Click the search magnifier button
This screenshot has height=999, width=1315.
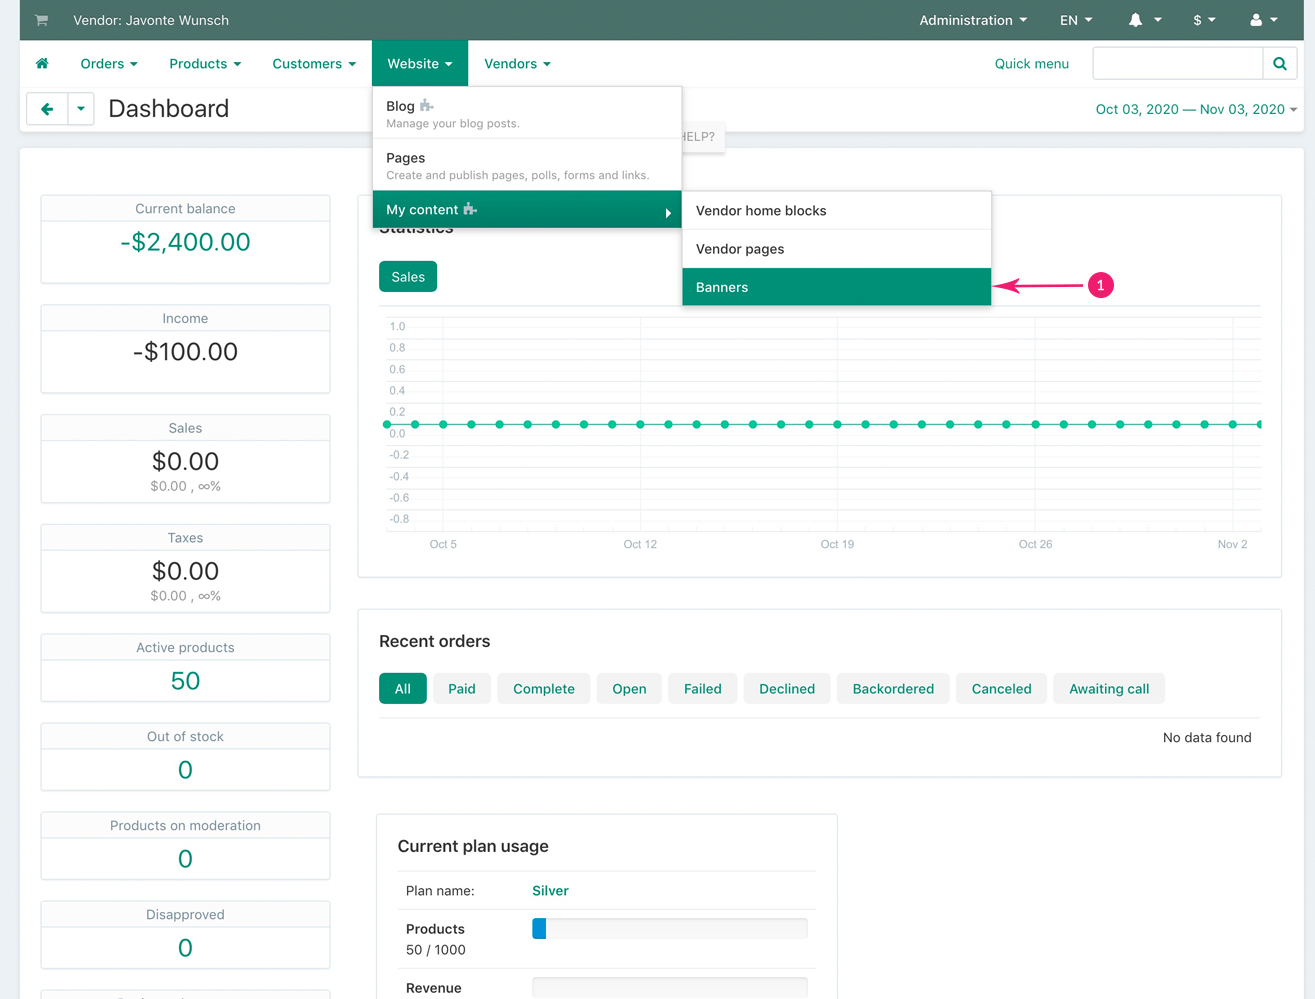click(1279, 63)
